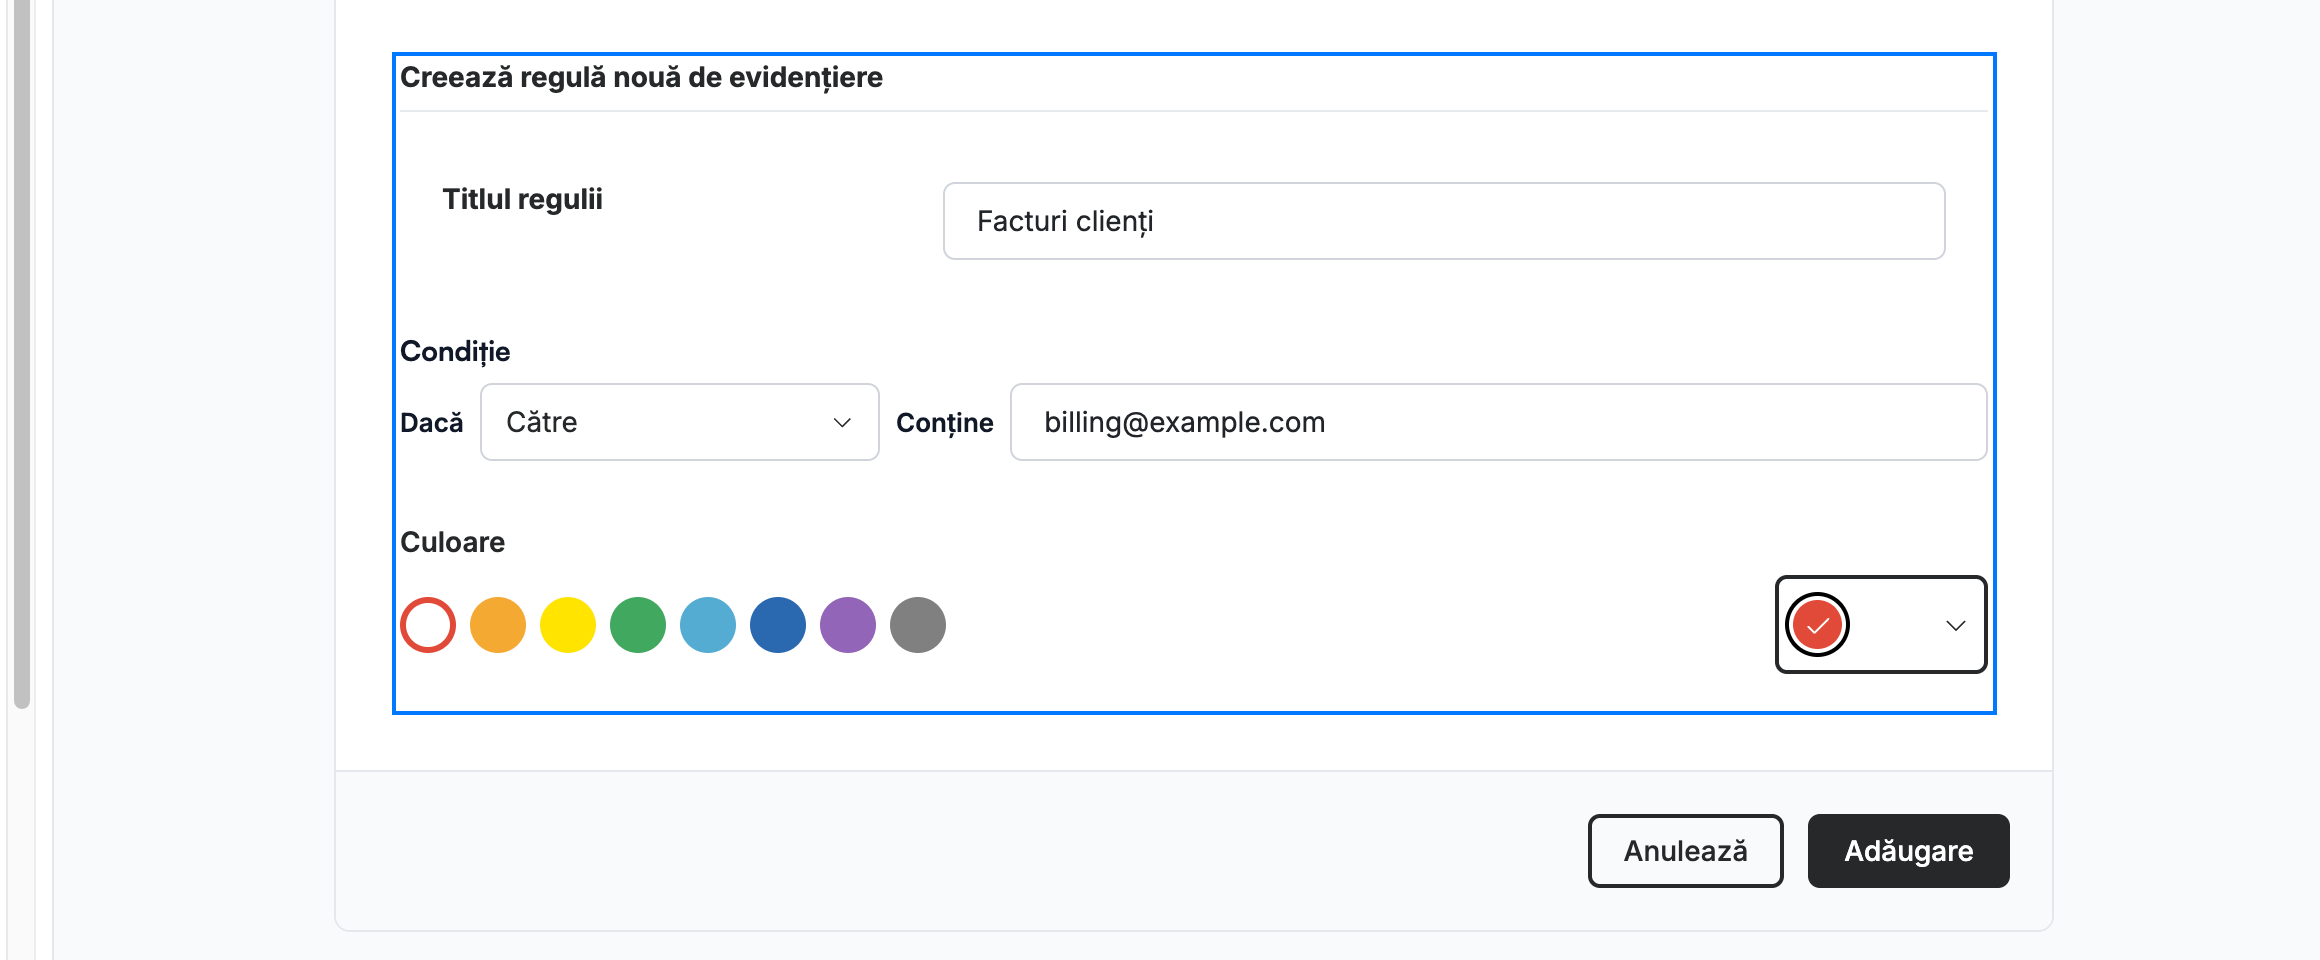Screen dimensions: 2320x960
Task: Open the Dacă field dropdown showing Către
Action: (680, 422)
